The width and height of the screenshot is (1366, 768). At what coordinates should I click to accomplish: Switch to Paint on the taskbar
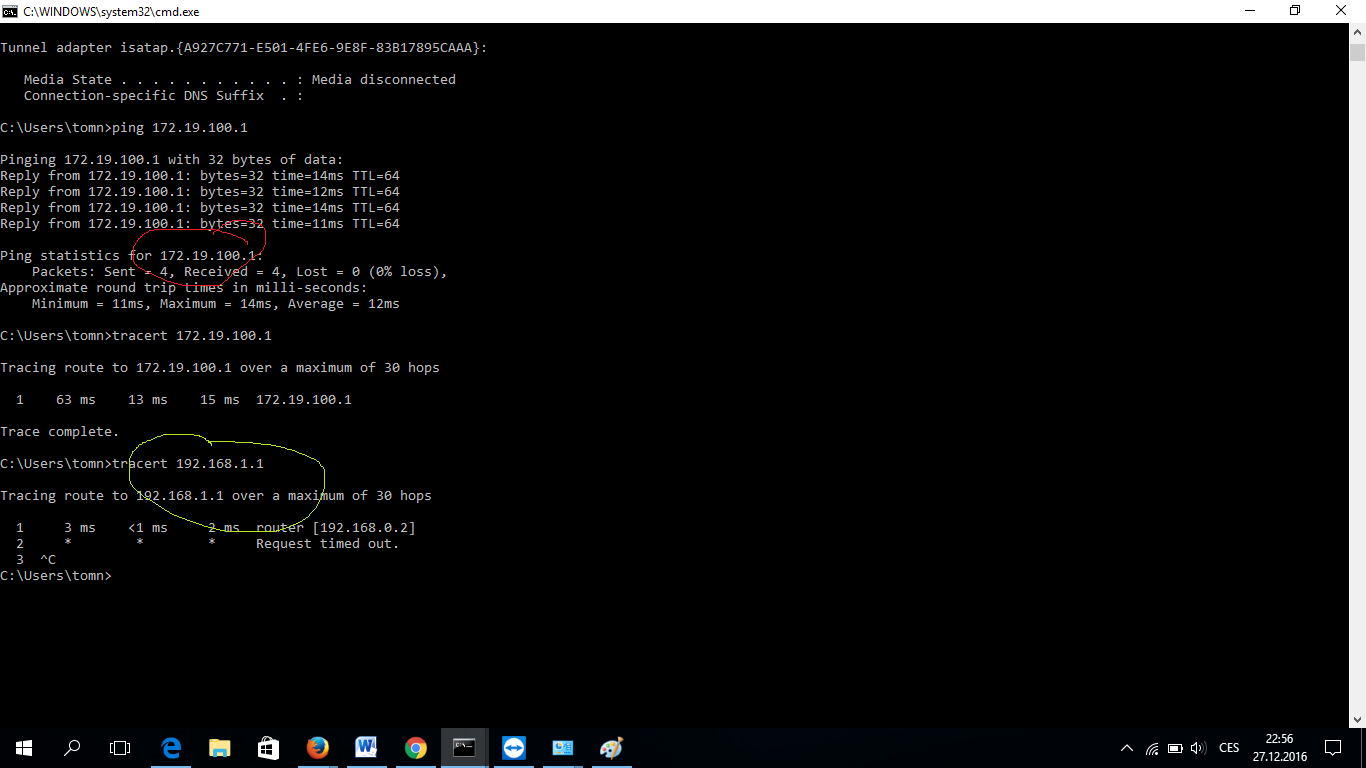click(611, 748)
